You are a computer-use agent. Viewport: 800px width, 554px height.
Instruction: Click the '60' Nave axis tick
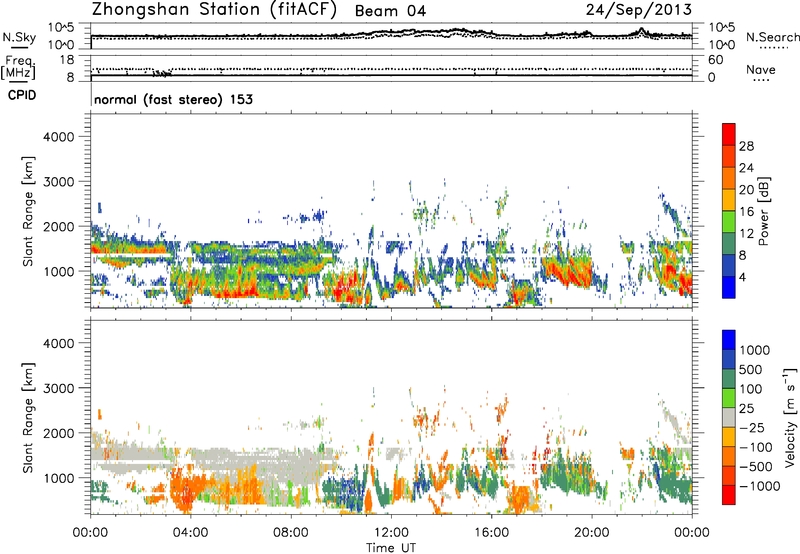pos(715,60)
